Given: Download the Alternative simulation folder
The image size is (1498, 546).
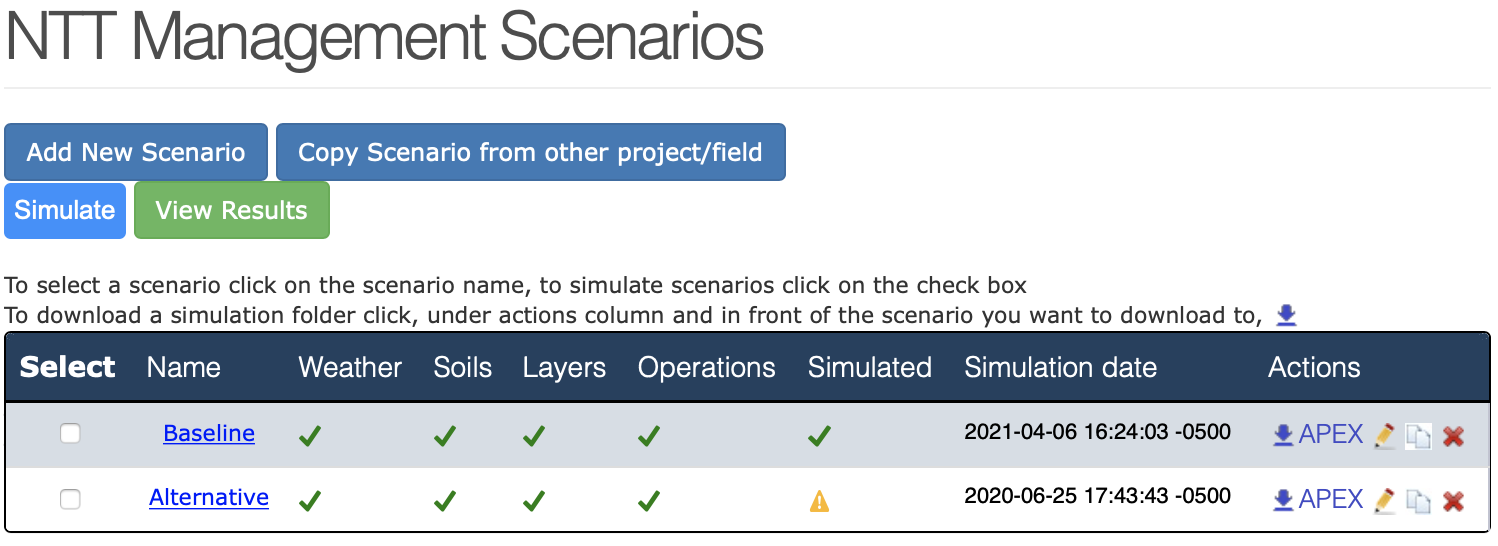Looking at the screenshot, I should point(1283,499).
